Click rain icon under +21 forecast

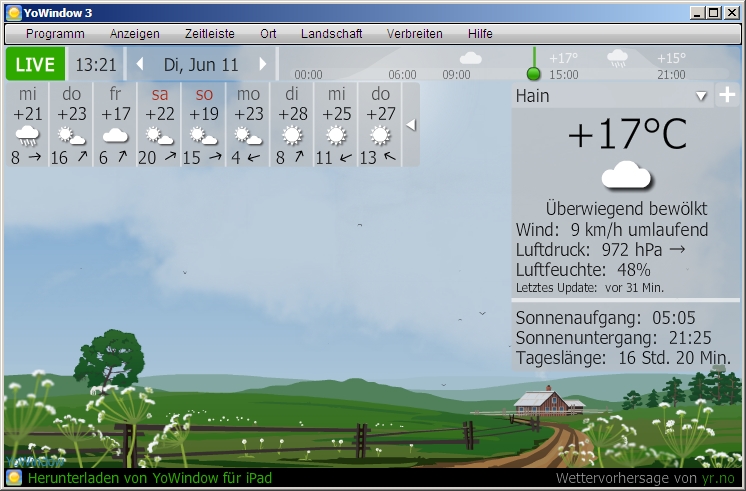coord(27,136)
